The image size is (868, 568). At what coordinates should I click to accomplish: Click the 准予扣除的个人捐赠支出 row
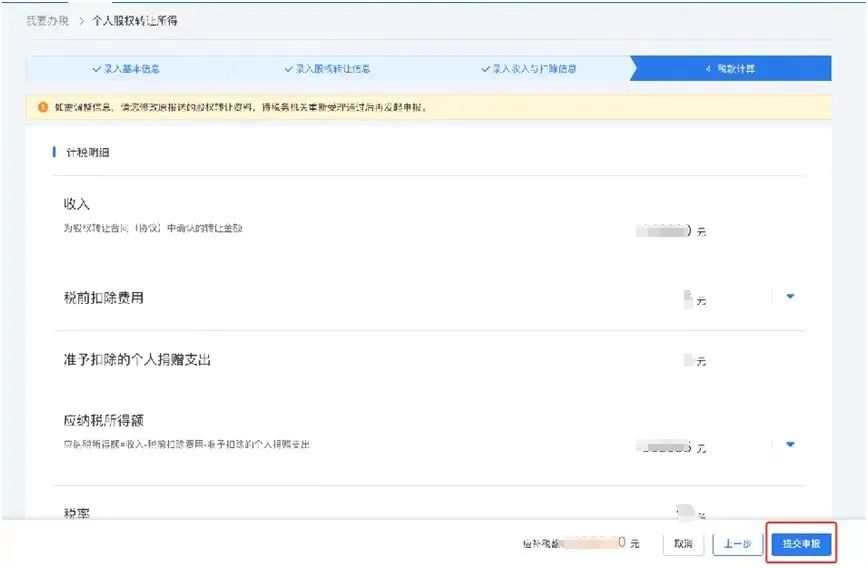coord(429,360)
